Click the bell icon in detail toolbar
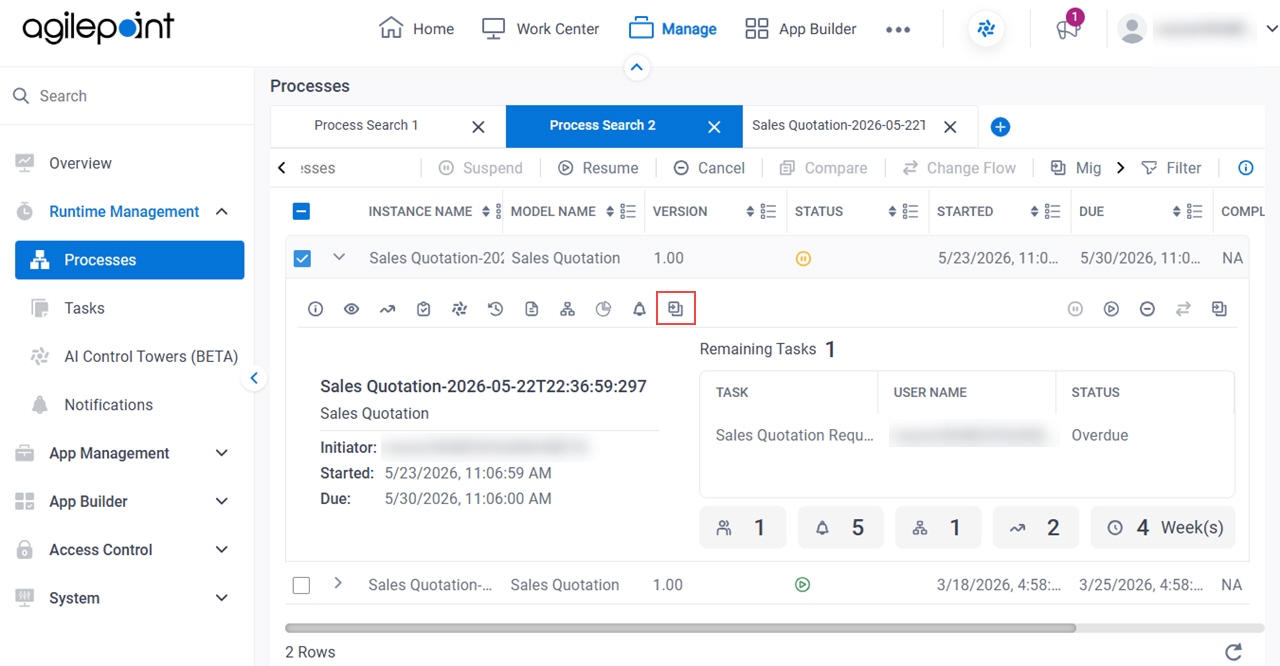Viewport: 1280px width, 666px height. [639, 309]
